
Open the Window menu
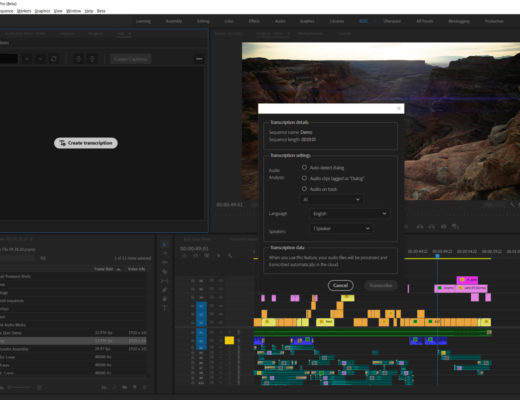pos(74,11)
